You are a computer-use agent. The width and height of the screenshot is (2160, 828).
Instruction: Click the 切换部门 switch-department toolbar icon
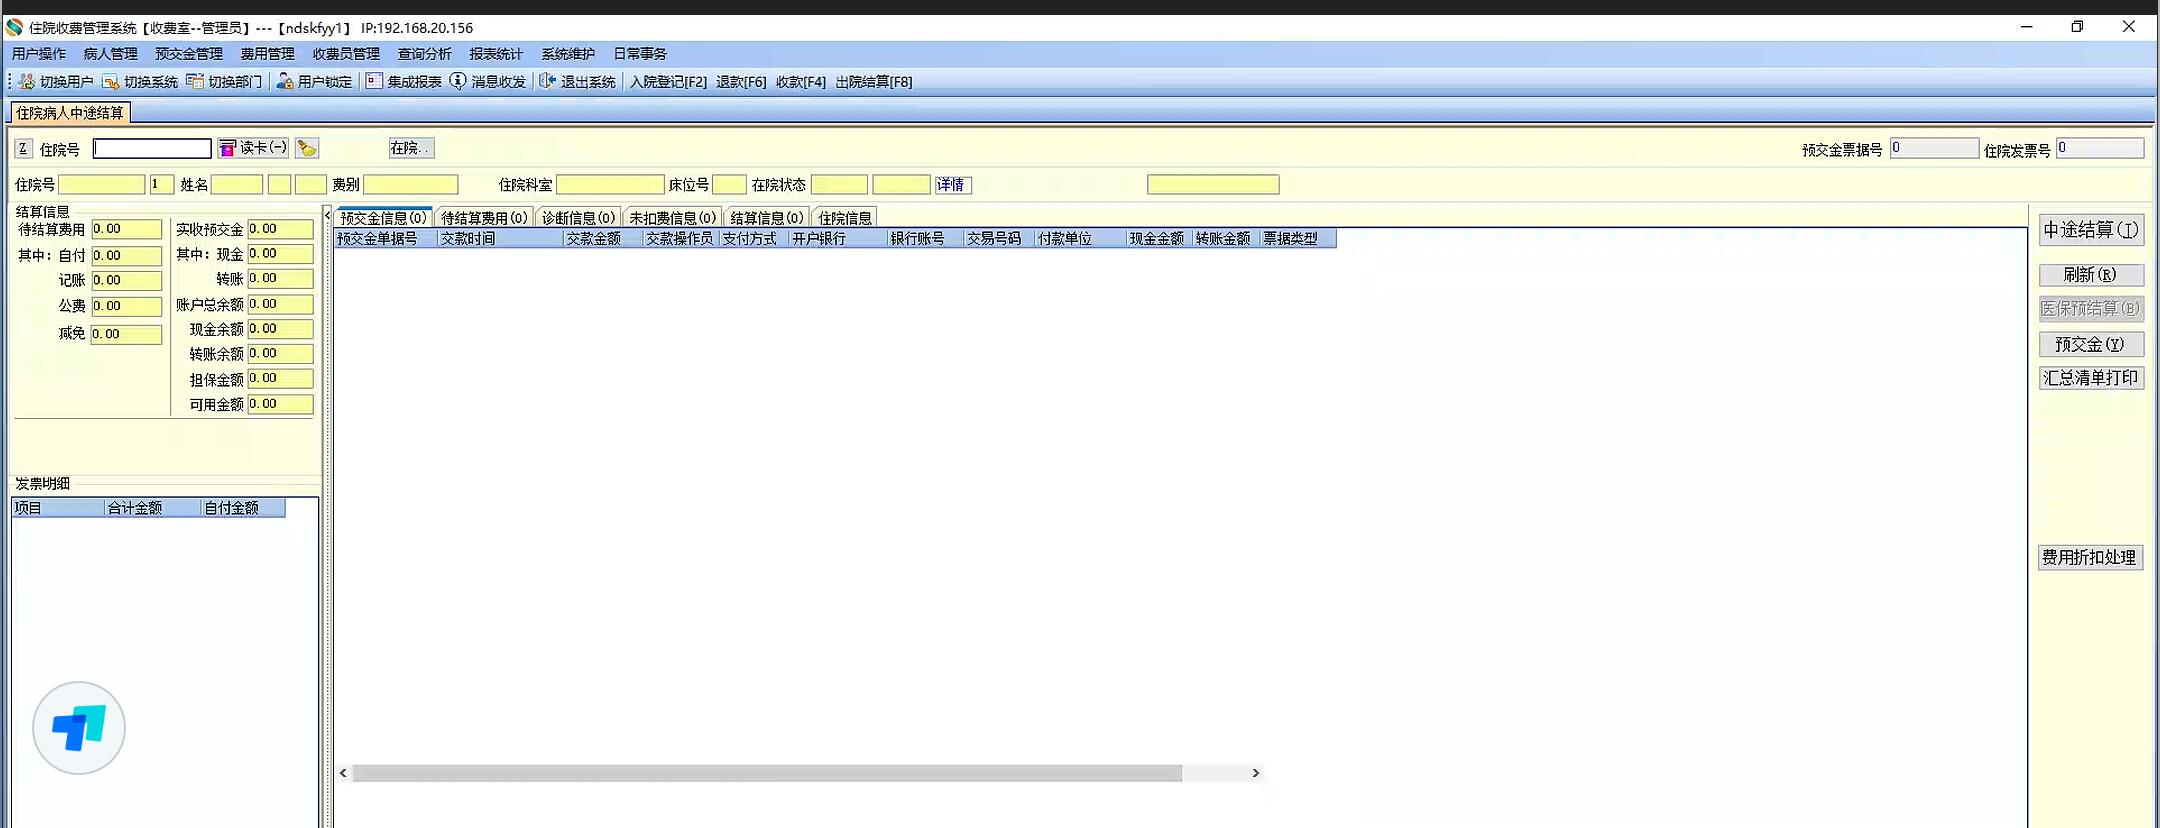(195, 82)
